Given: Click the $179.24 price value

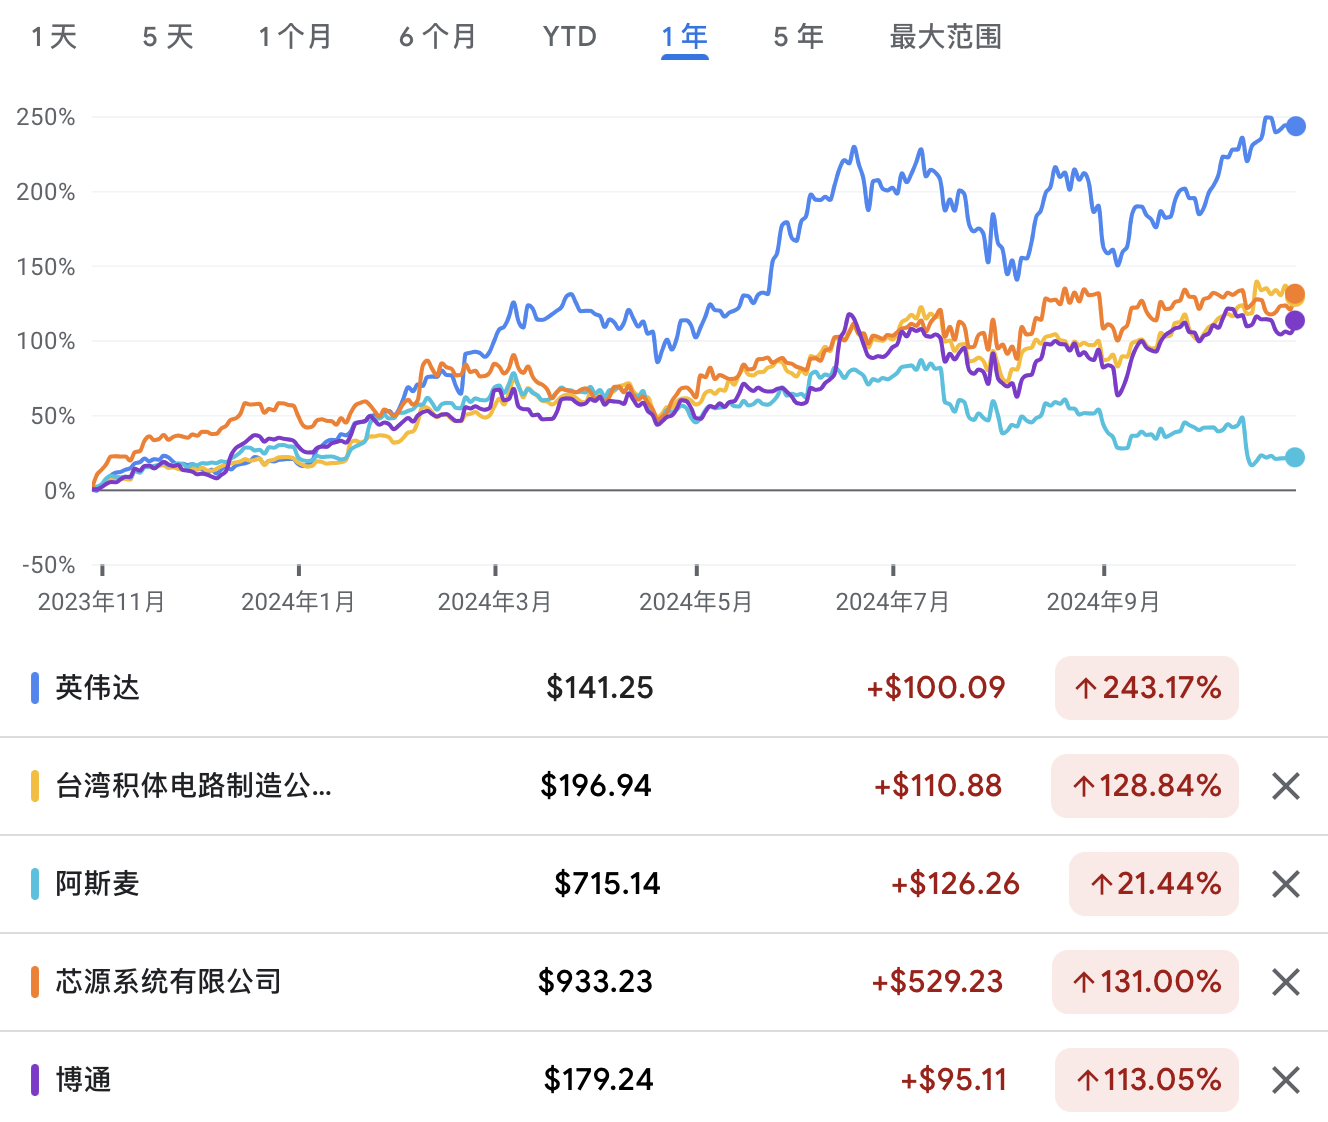Looking at the screenshot, I should (x=599, y=1080).
